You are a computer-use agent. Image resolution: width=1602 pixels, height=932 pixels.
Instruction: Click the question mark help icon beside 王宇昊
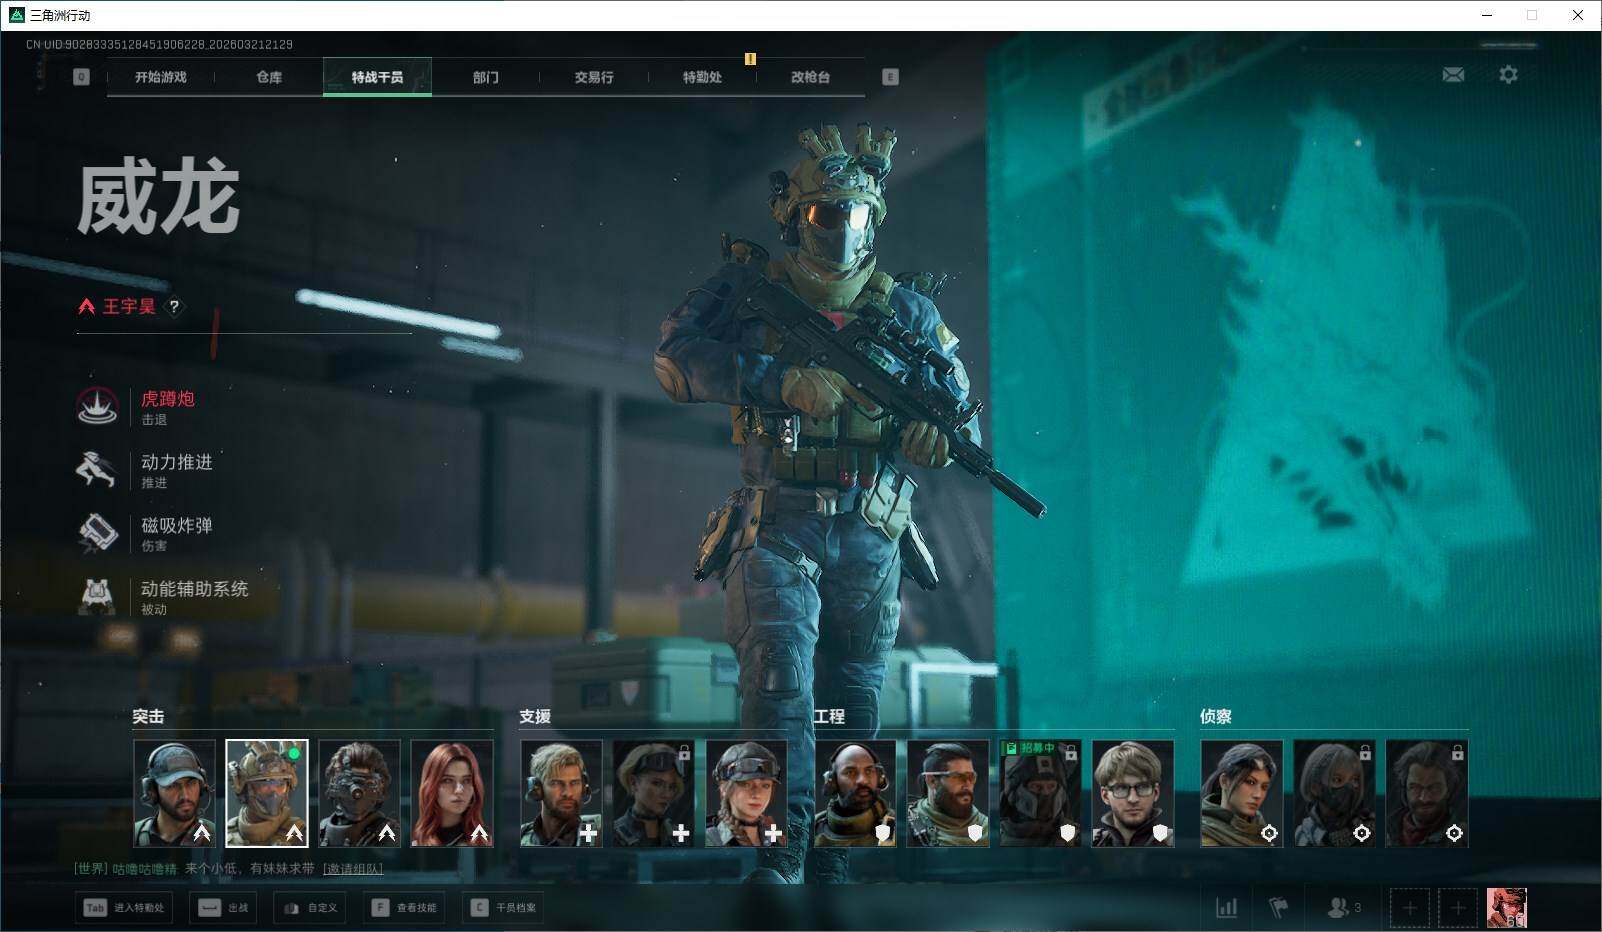click(174, 307)
